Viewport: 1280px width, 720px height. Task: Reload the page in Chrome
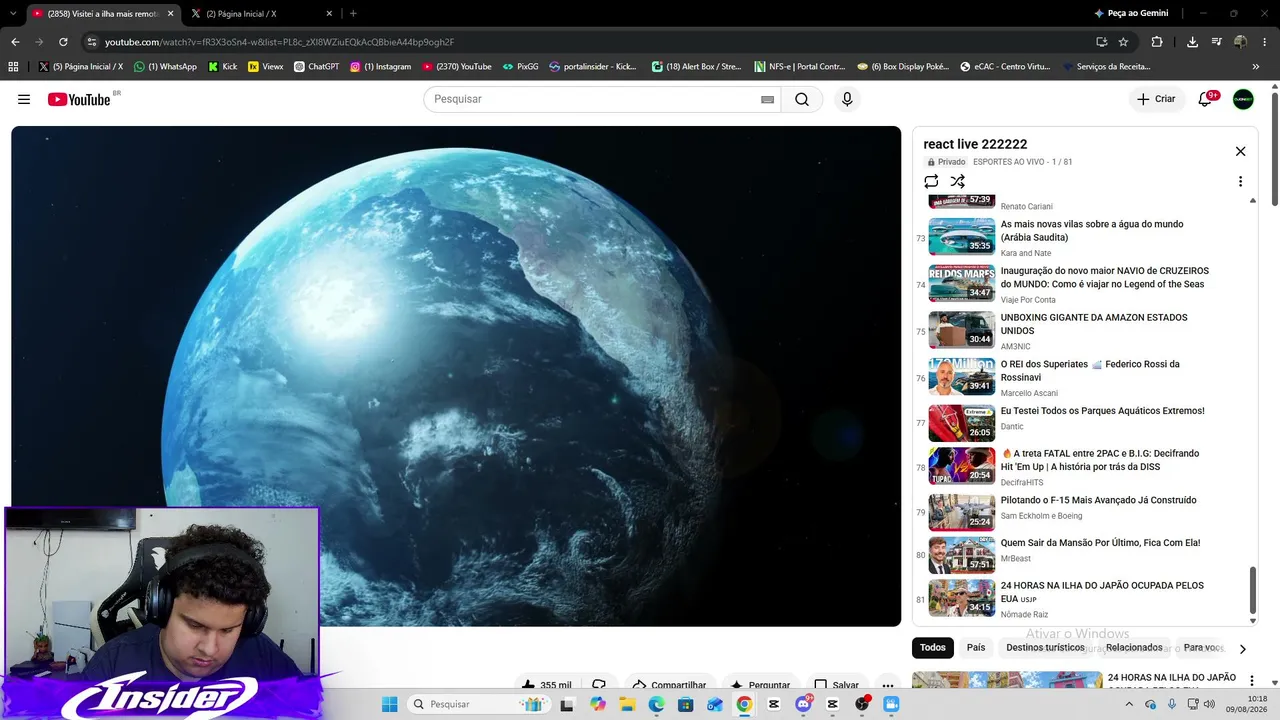coord(63,42)
